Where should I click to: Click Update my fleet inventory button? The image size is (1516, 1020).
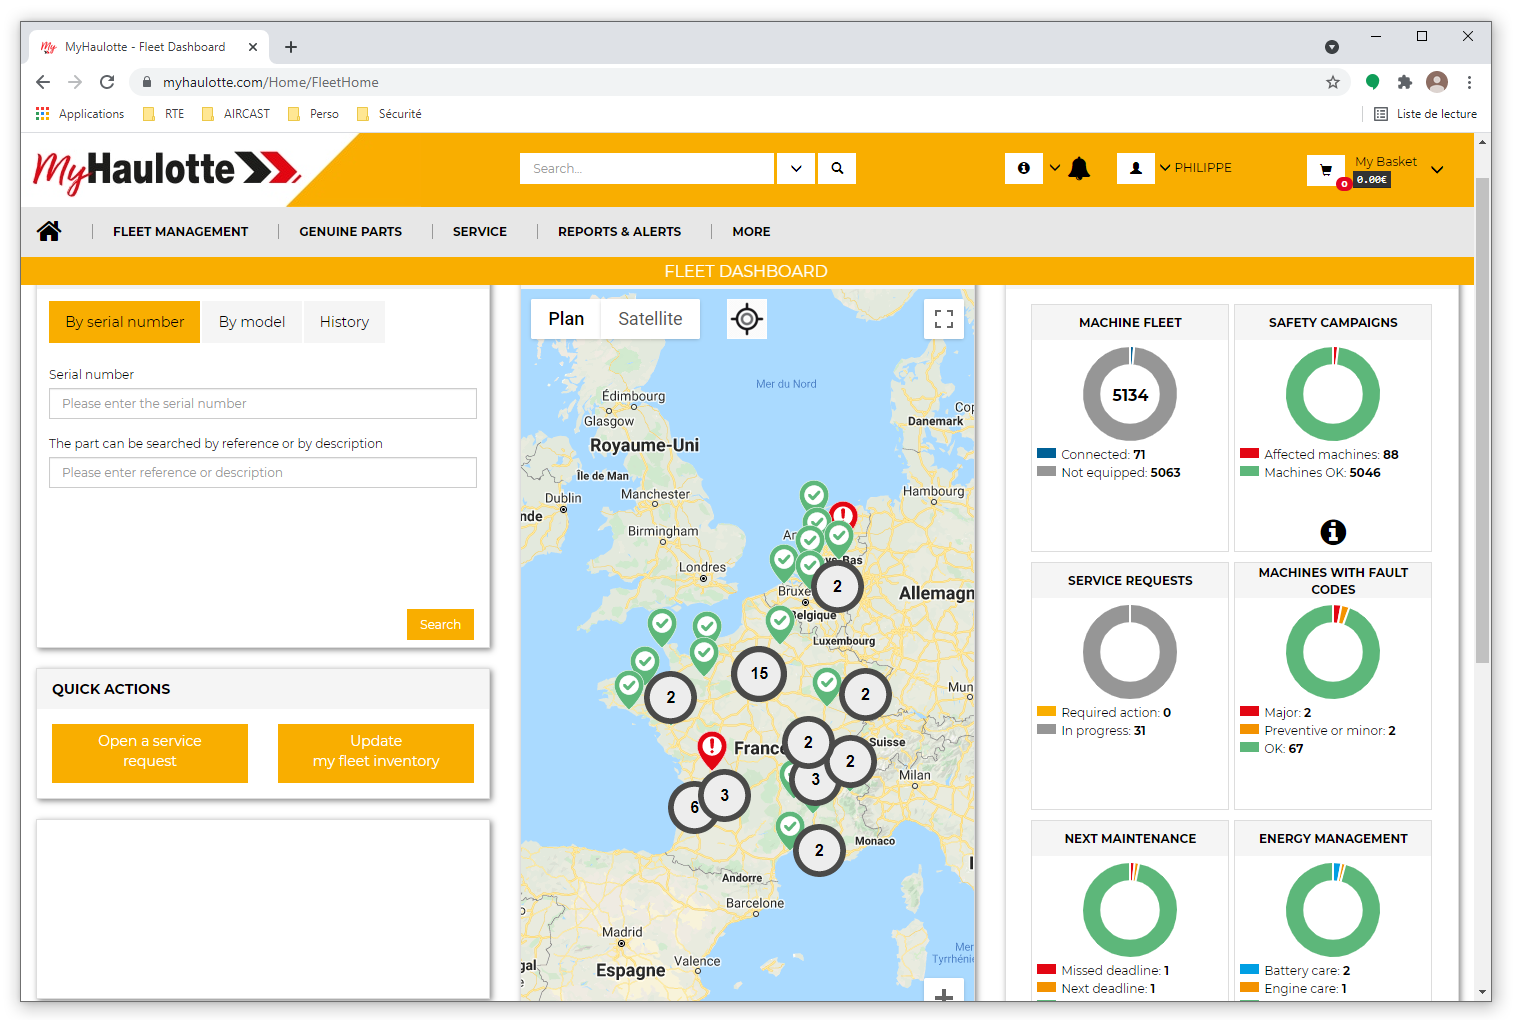(376, 752)
